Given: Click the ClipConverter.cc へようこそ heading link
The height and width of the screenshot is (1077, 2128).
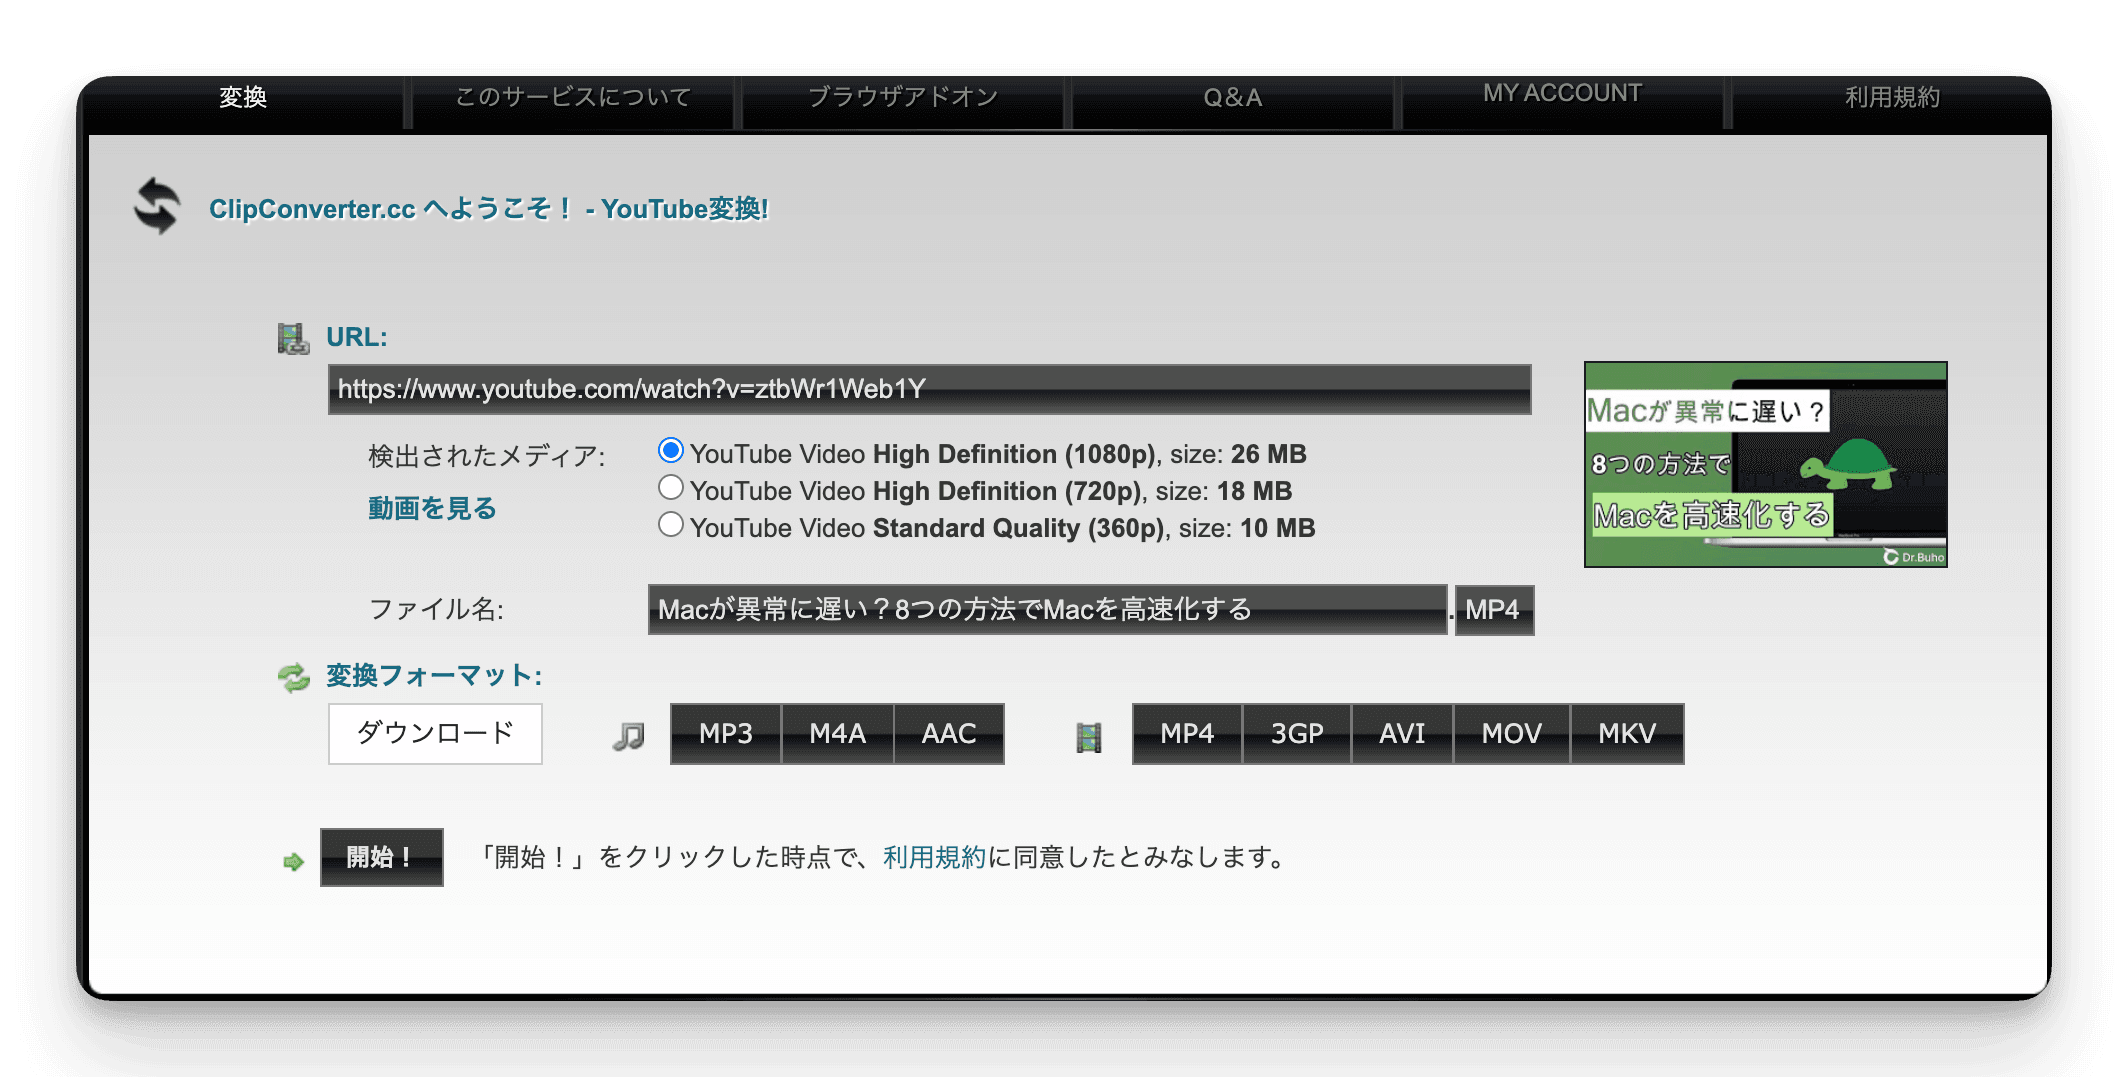Looking at the screenshot, I should [x=489, y=208].
